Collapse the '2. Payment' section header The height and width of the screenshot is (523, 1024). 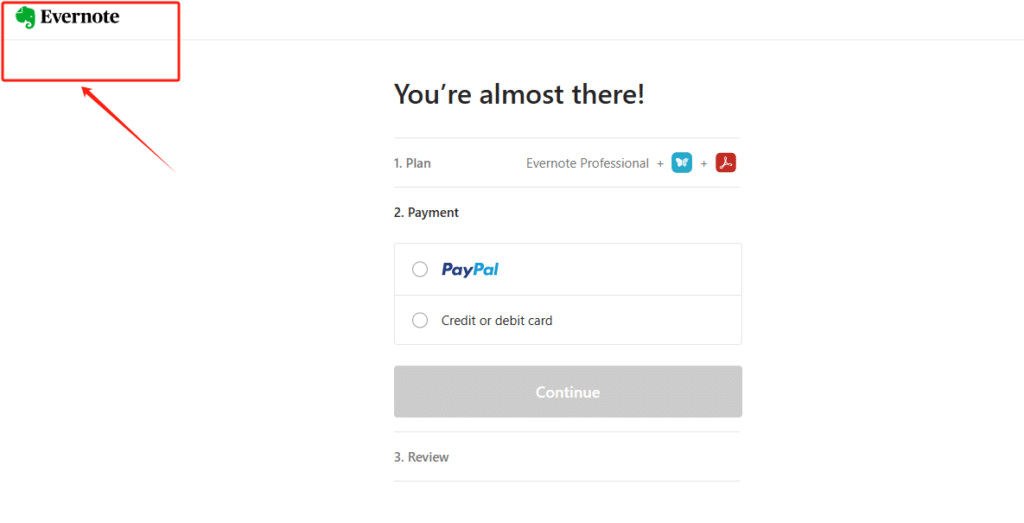tap(427, 212)
